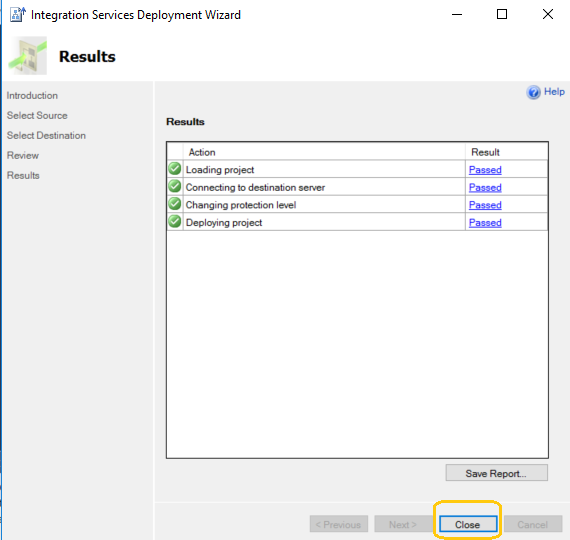The height and width of the screenshot is (540, 570).
Task: Click the green check icon beside Deploying project
Action: coord(175,221)
